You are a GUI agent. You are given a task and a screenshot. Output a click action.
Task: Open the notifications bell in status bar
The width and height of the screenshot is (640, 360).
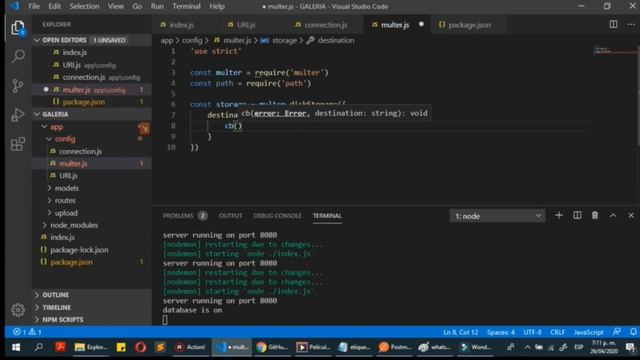tap(633, 332)
